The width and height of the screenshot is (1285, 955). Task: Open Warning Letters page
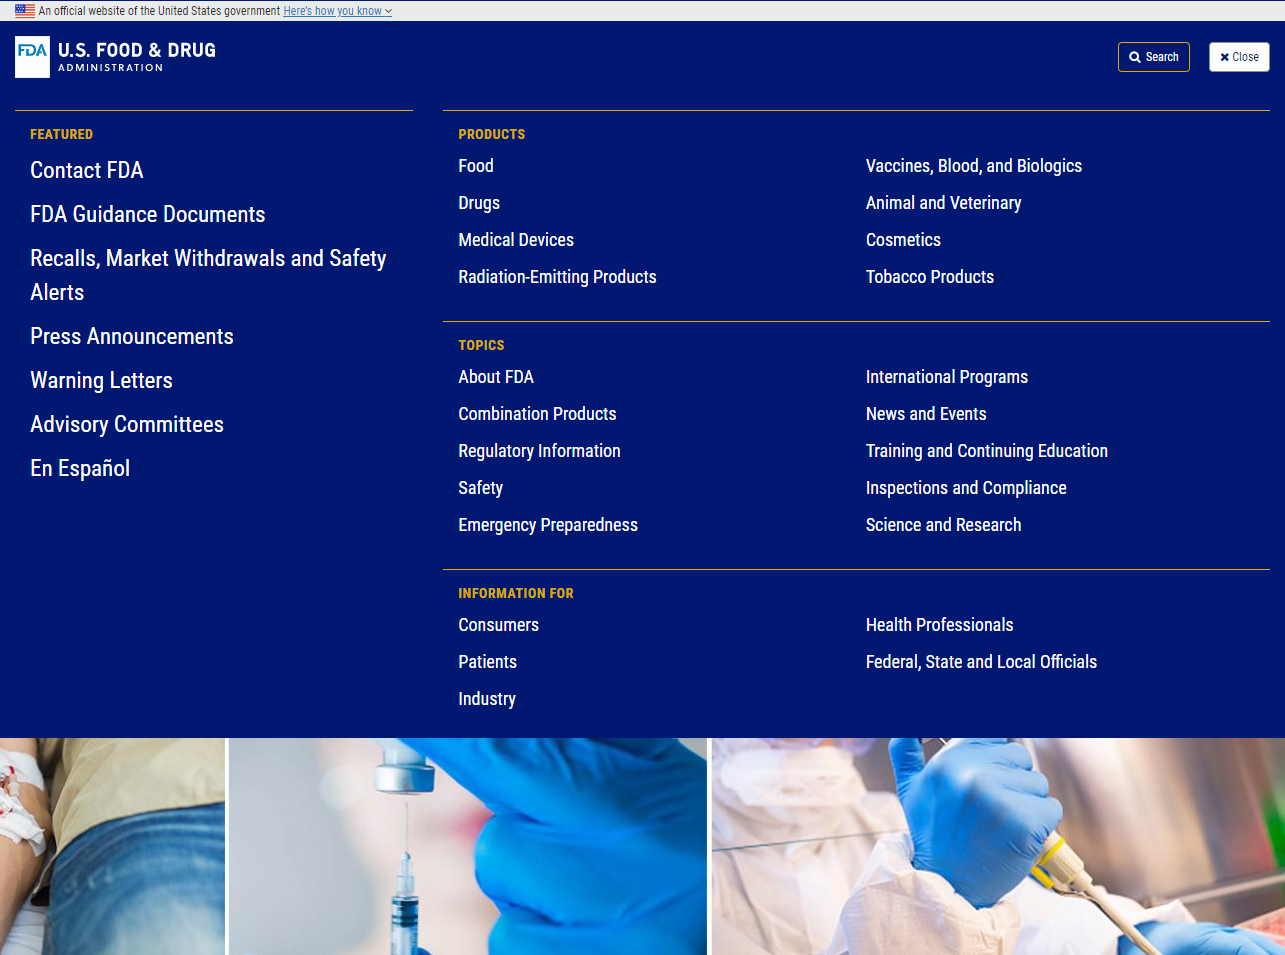coord(101,380)
